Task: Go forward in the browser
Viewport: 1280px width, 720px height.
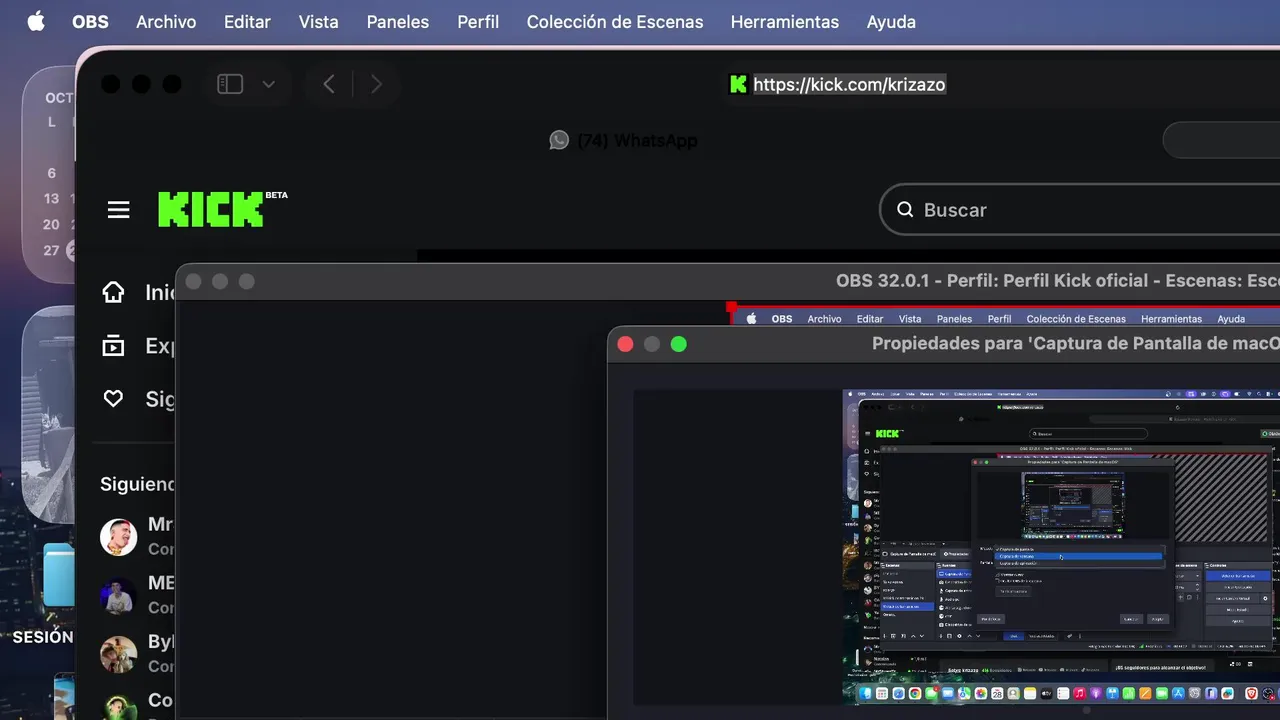Action: 376,84
